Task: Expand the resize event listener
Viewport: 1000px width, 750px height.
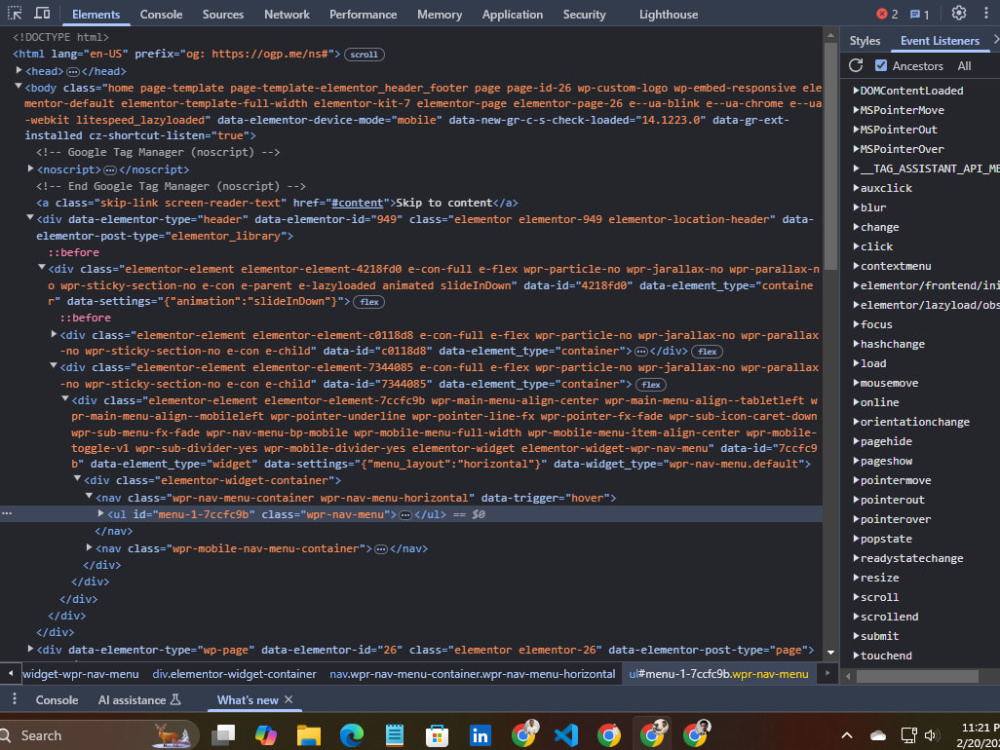Action: click(856, 578)
